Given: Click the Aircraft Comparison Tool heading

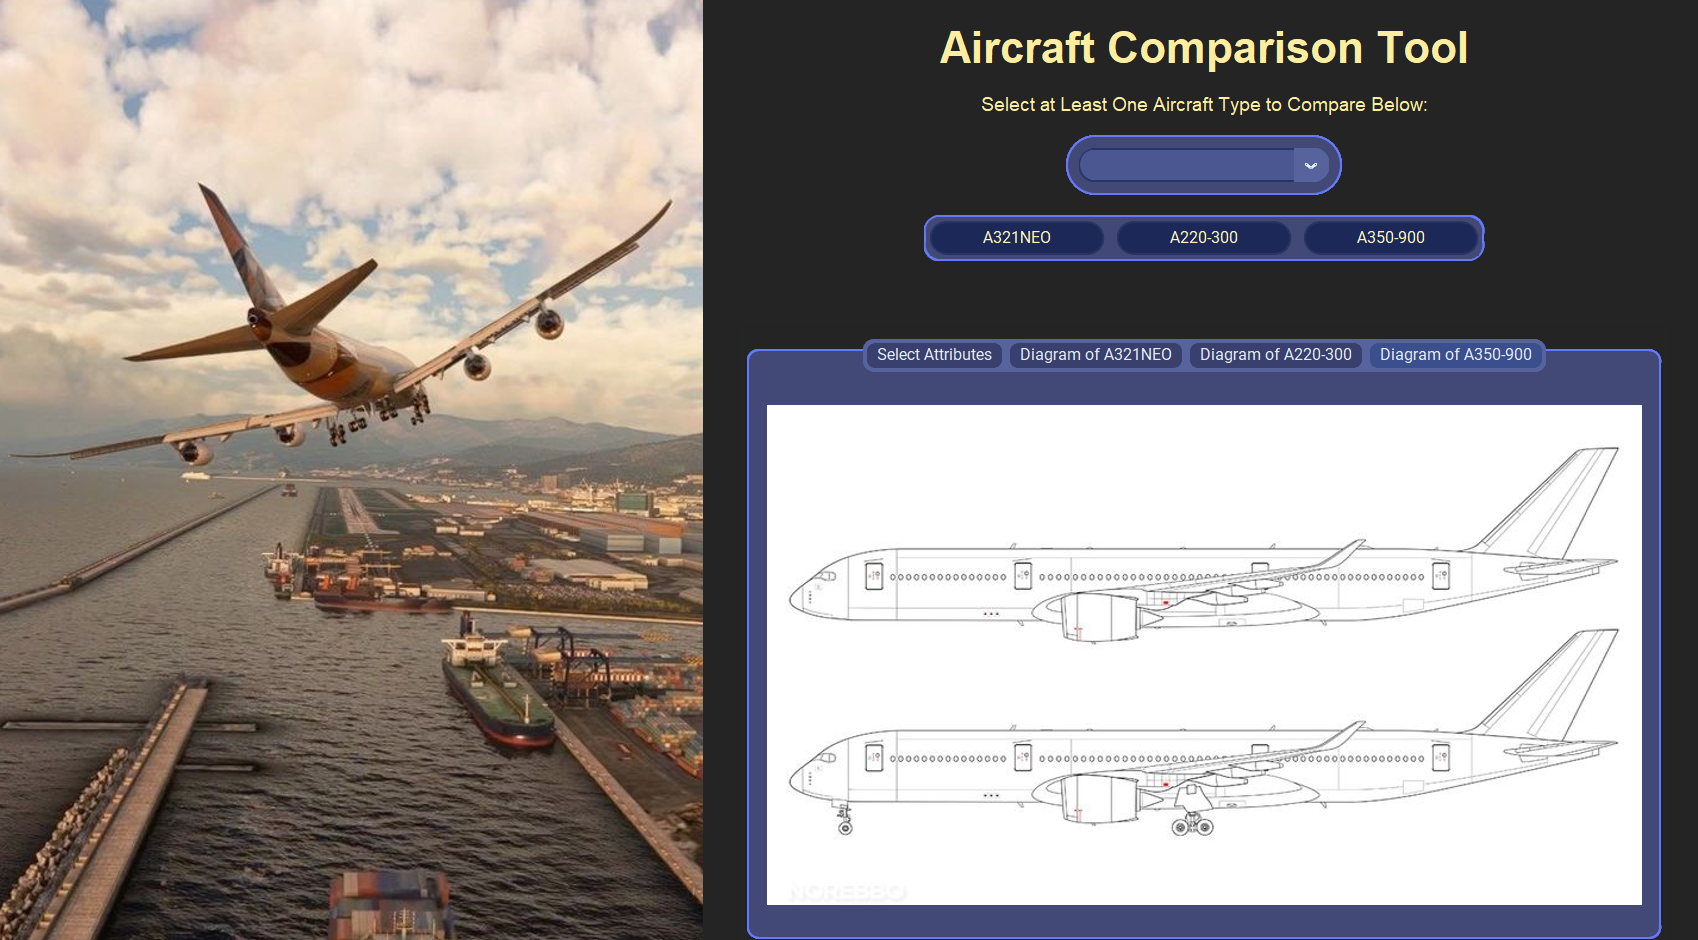Looking at the screenshot, I should click(1204, 48).
